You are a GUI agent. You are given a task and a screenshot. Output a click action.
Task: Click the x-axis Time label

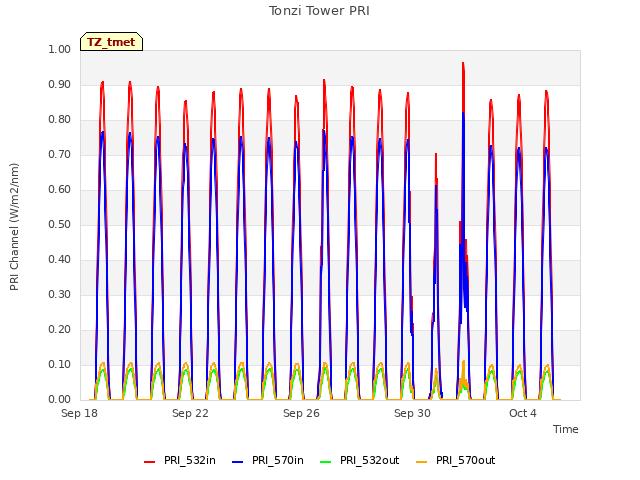566,429
